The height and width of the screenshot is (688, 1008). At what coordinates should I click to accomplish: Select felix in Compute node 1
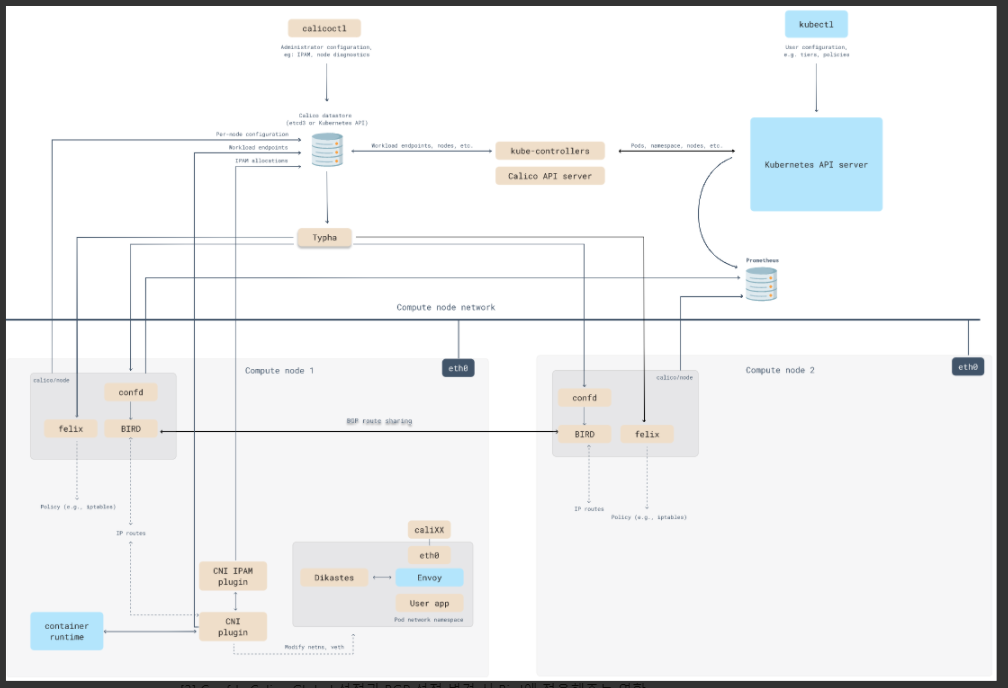[71, 428]
